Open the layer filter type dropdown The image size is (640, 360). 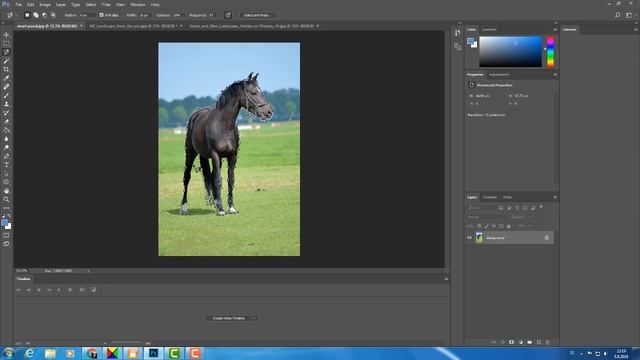click(482, 208)
